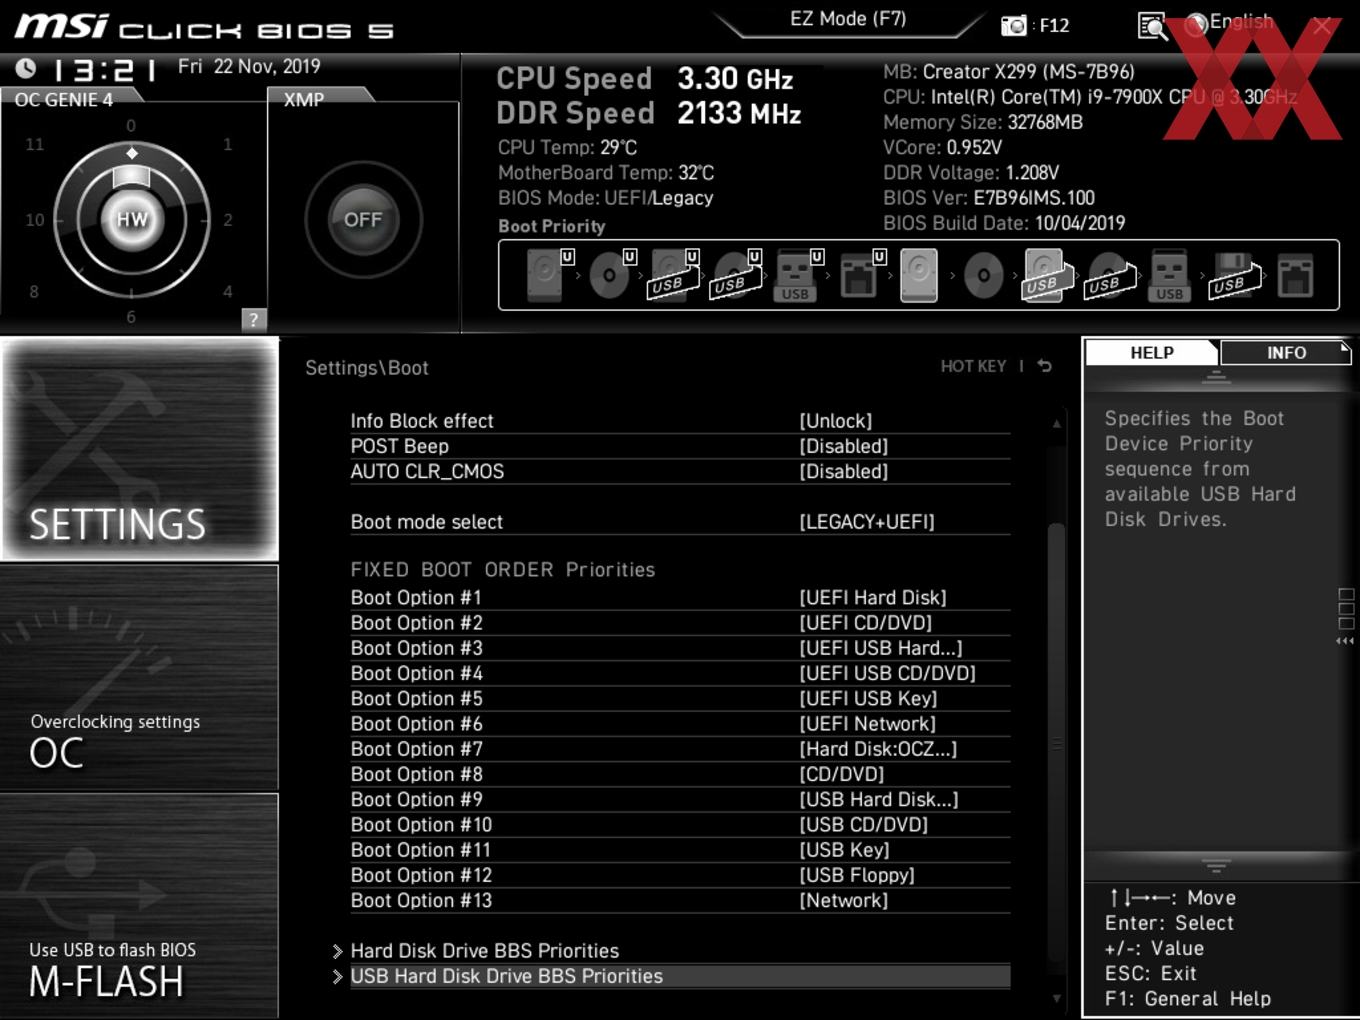Open the M-FLASH BIOS flashing tile
This screenshot has height=1020, width=1360.
tap(139, 906)
